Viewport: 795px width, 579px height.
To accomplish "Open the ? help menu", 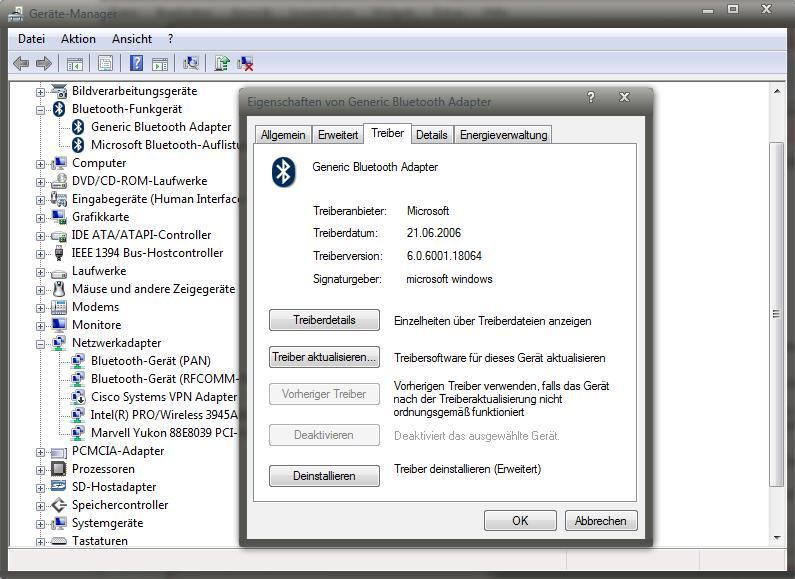I will [170, 39].
